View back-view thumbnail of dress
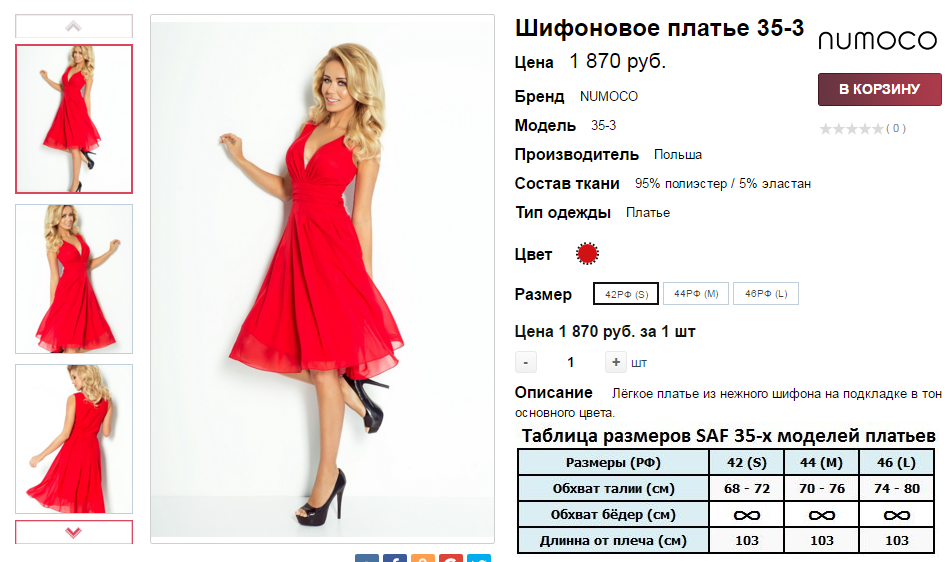Screen dimensions: 945x562 [x=74, y=439]
